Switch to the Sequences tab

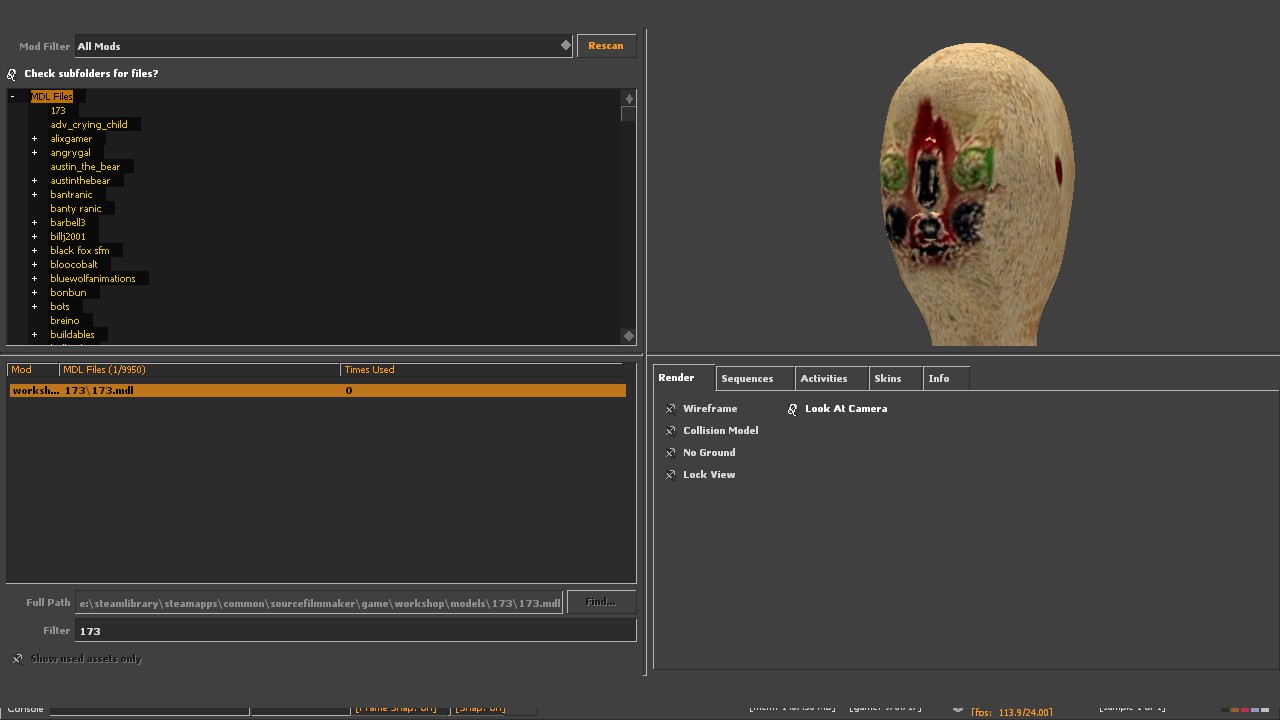[x=747, y=379]
